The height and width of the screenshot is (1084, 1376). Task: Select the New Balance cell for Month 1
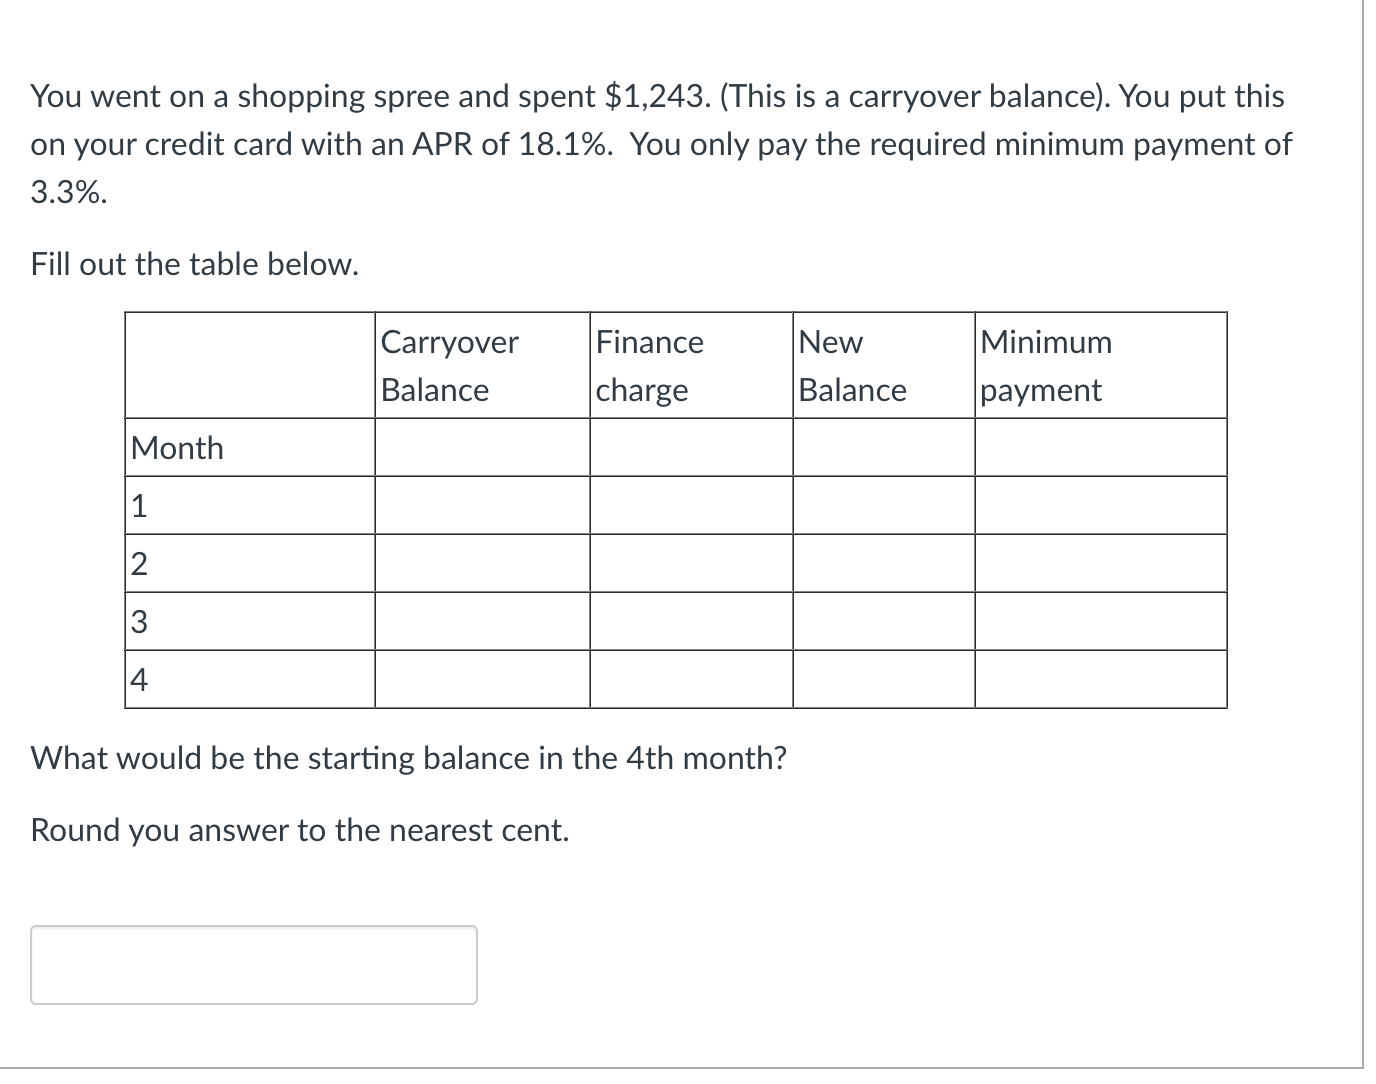click(x=883, y=505)
